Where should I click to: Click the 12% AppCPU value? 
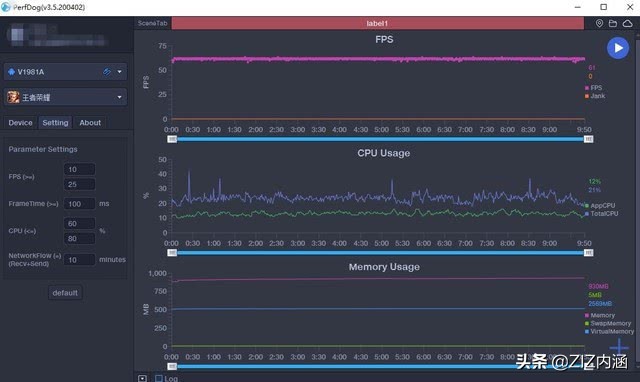[x=594, y=181]
